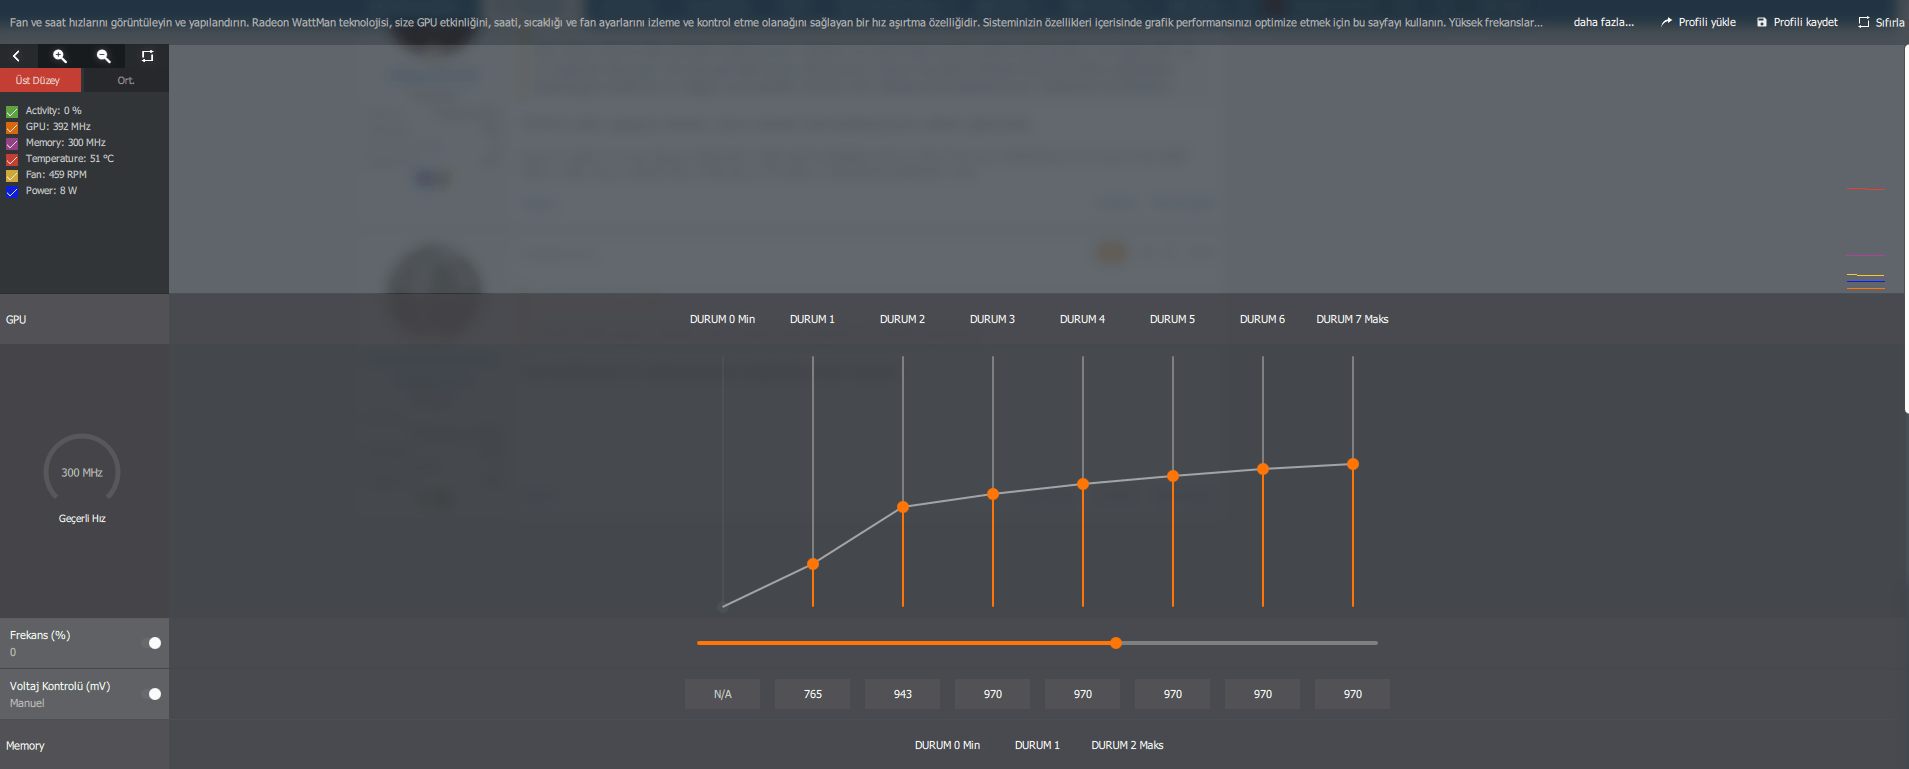Select the DURUM 7 Maks curve point
This screenshot has height=769, width=1909.
1353,464
